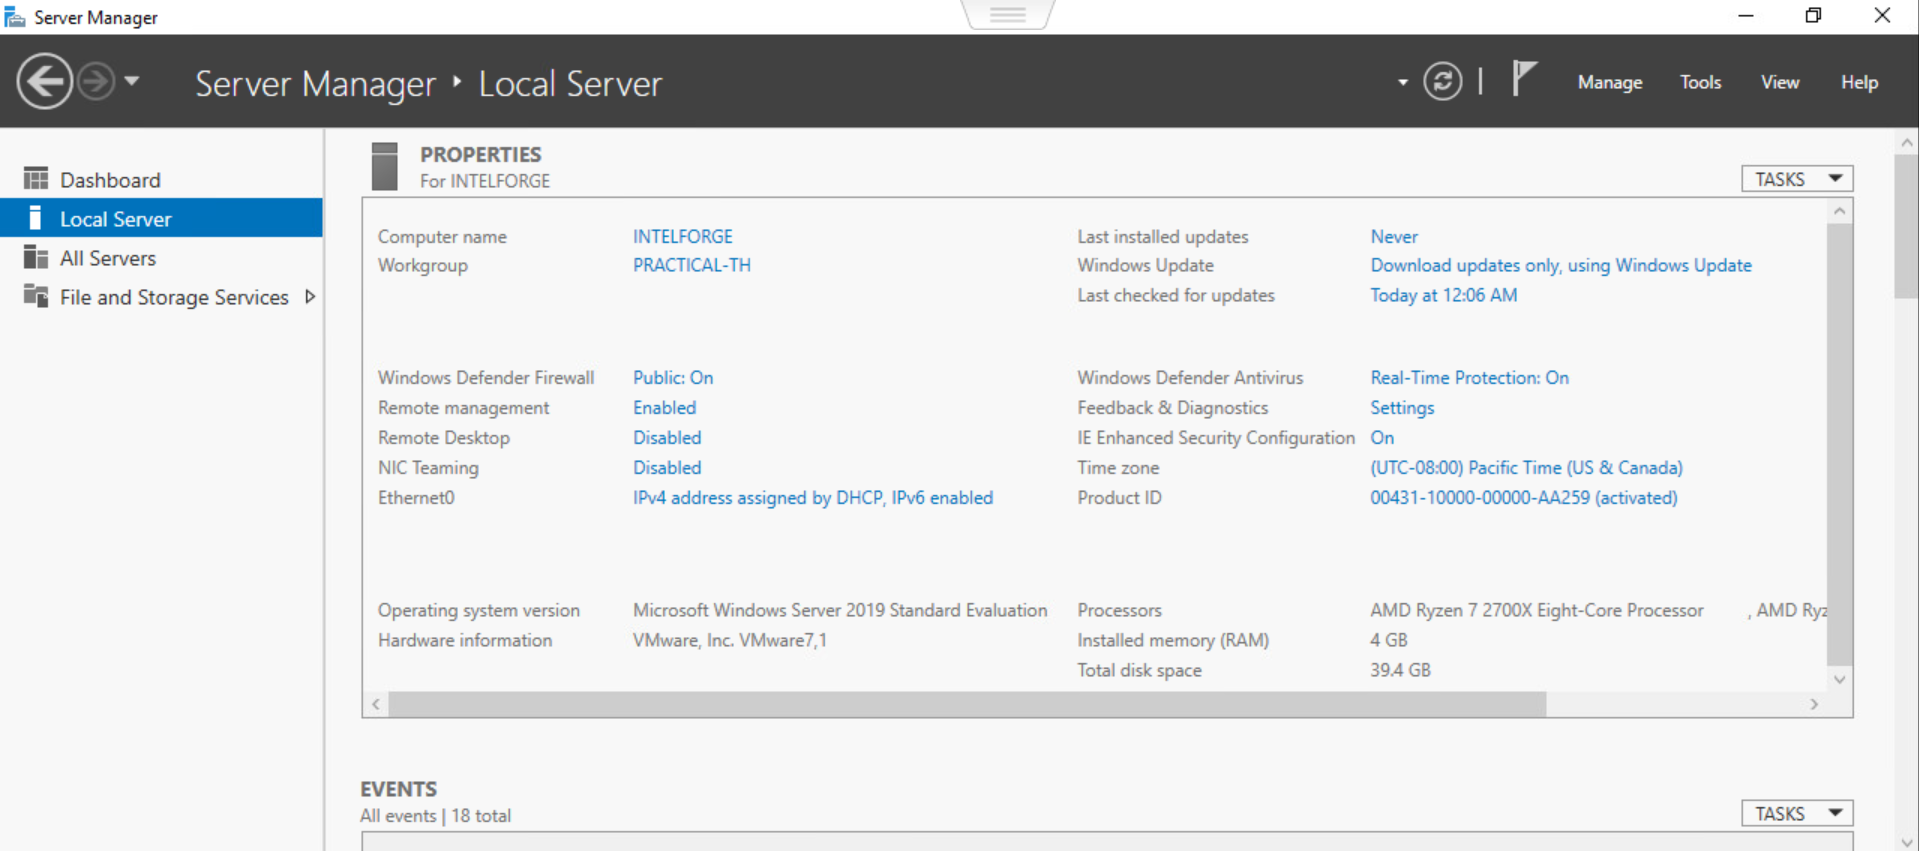The width and height of the screenshot is (1919, 851).
Task: Click the NIC Teaming Disabled link
Action: point(666,468)
